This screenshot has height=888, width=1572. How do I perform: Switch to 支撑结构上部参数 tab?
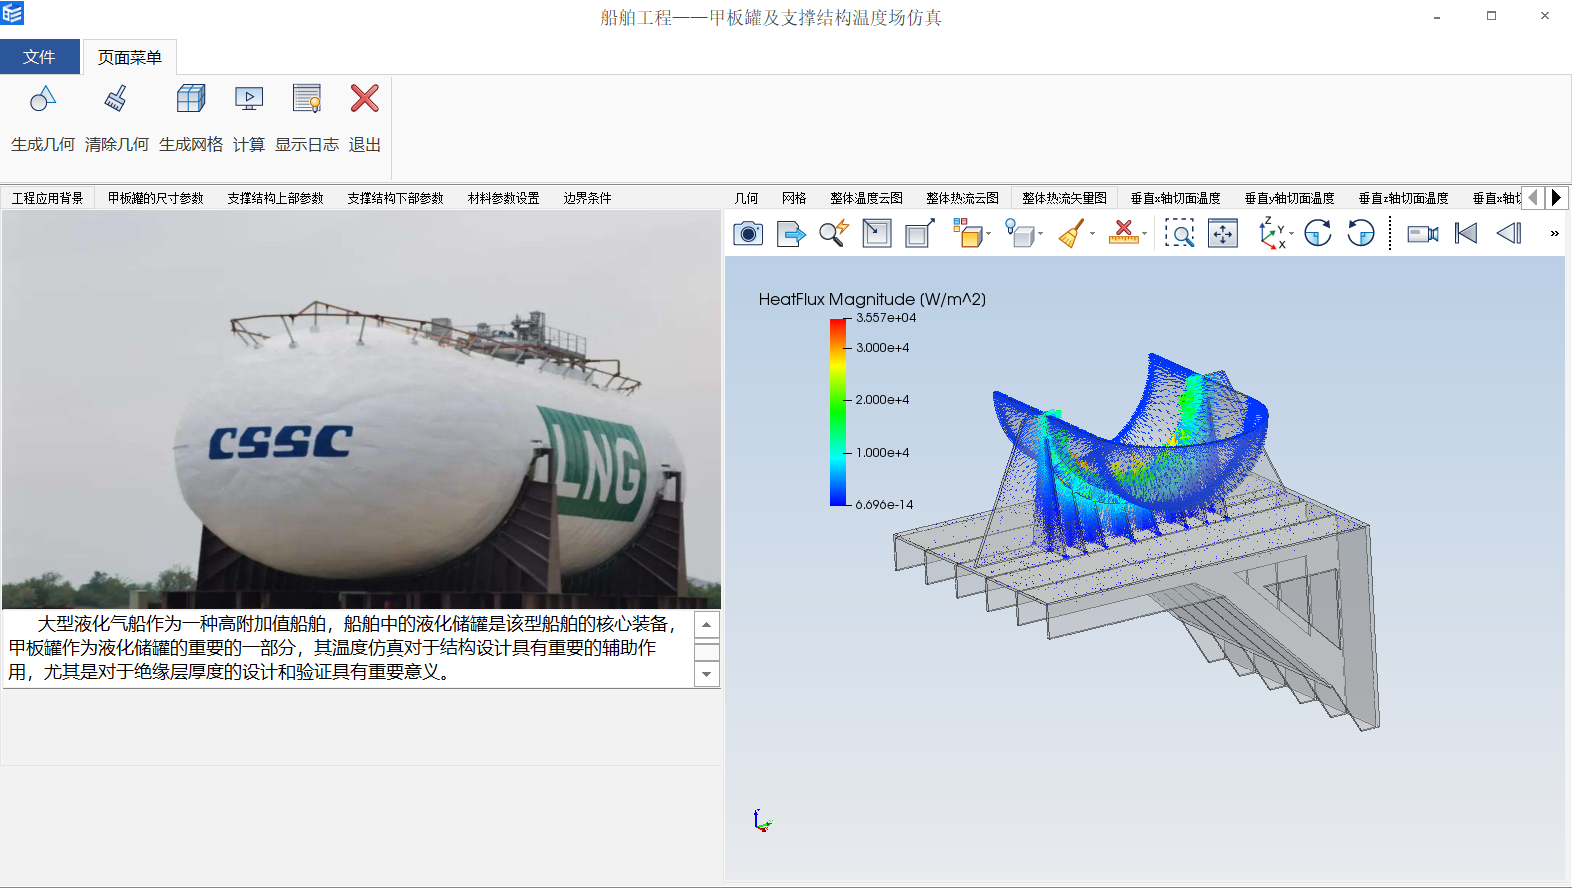click(275, 198)
